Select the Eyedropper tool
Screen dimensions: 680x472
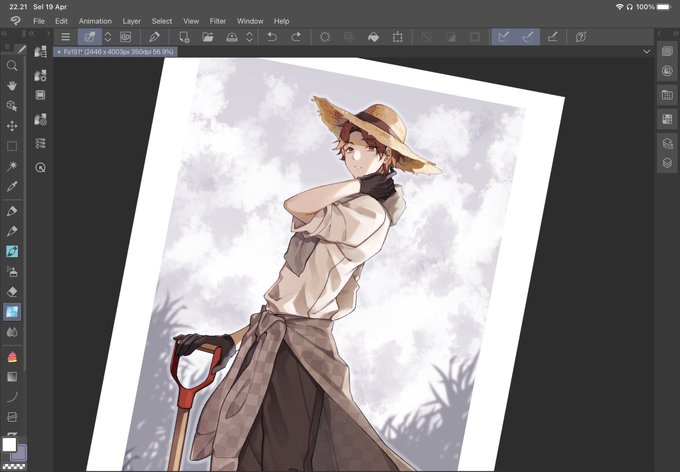point(12,187)
